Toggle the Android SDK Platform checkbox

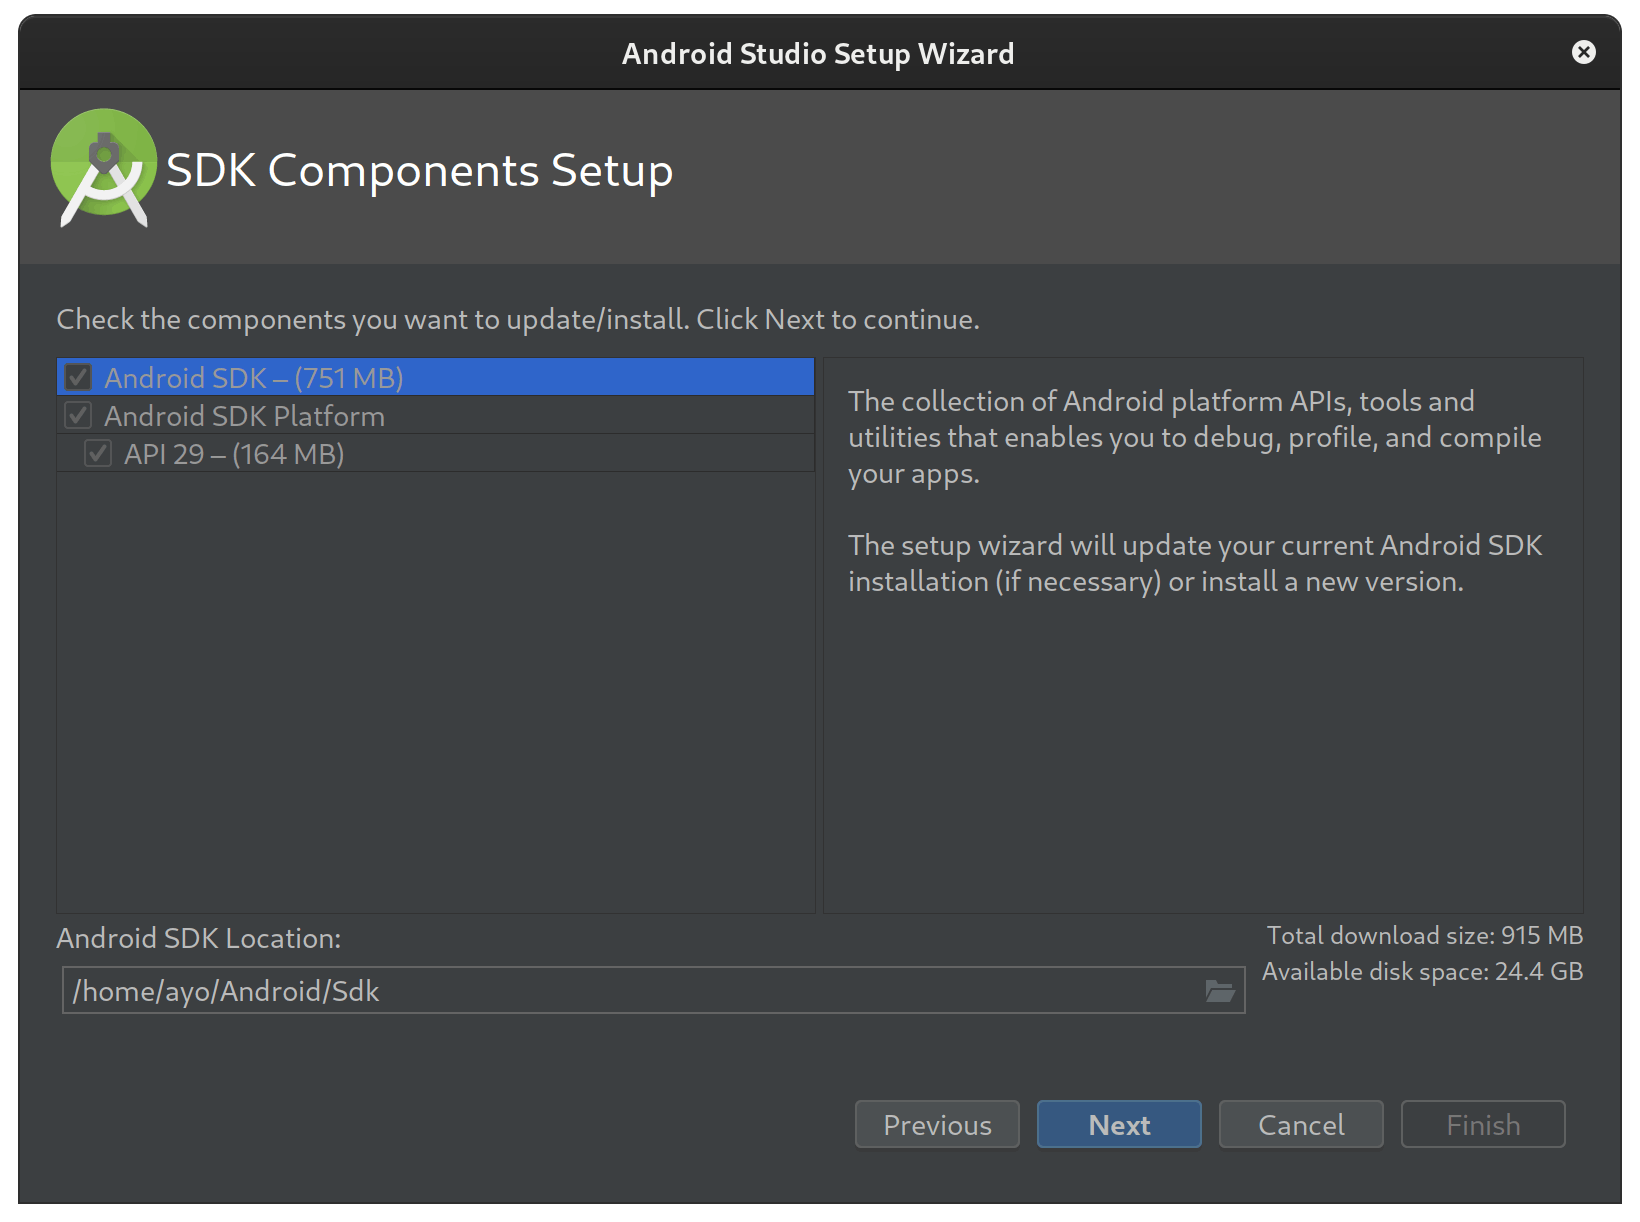[78, 416]
